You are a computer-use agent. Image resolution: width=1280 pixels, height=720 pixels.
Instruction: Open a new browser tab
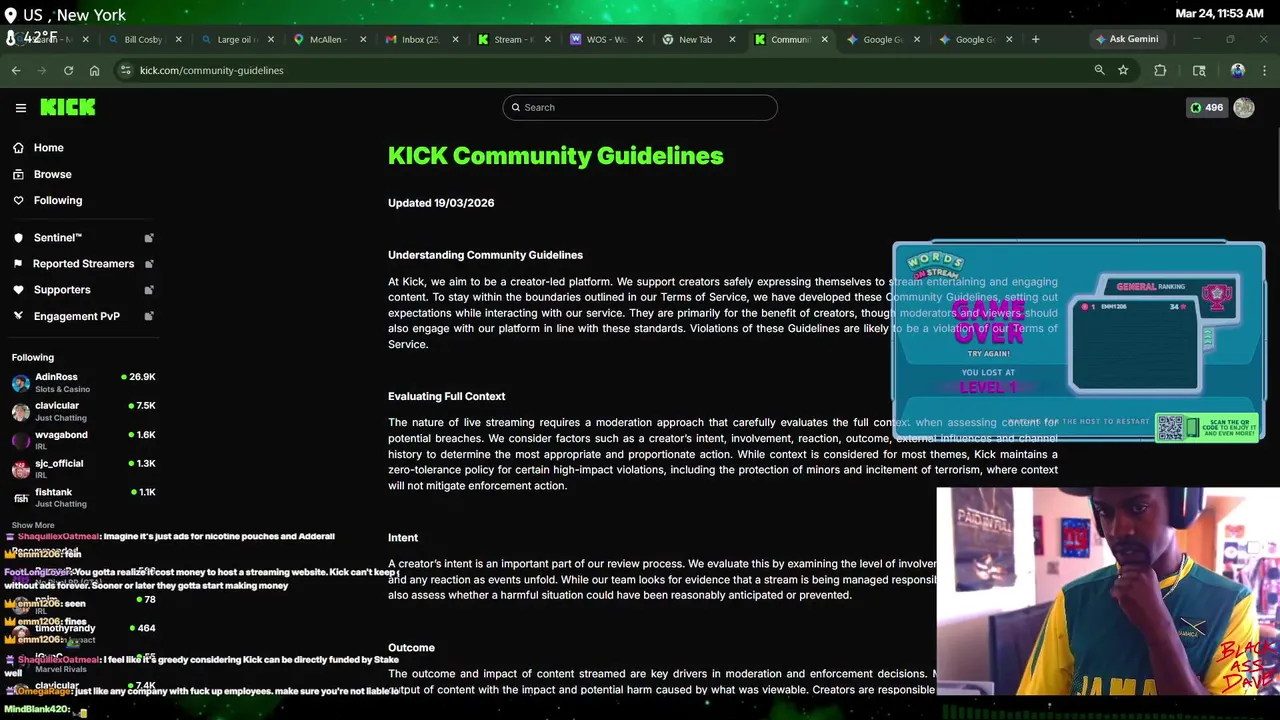1035,40
